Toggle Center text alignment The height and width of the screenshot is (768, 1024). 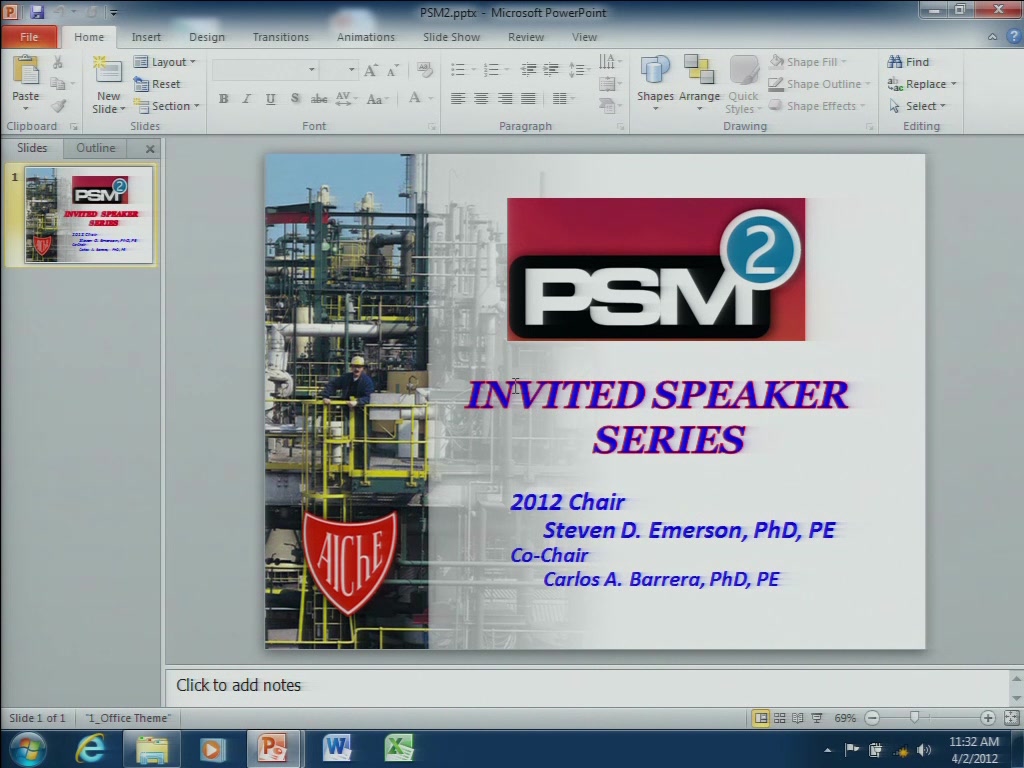(x=481, y=99)
